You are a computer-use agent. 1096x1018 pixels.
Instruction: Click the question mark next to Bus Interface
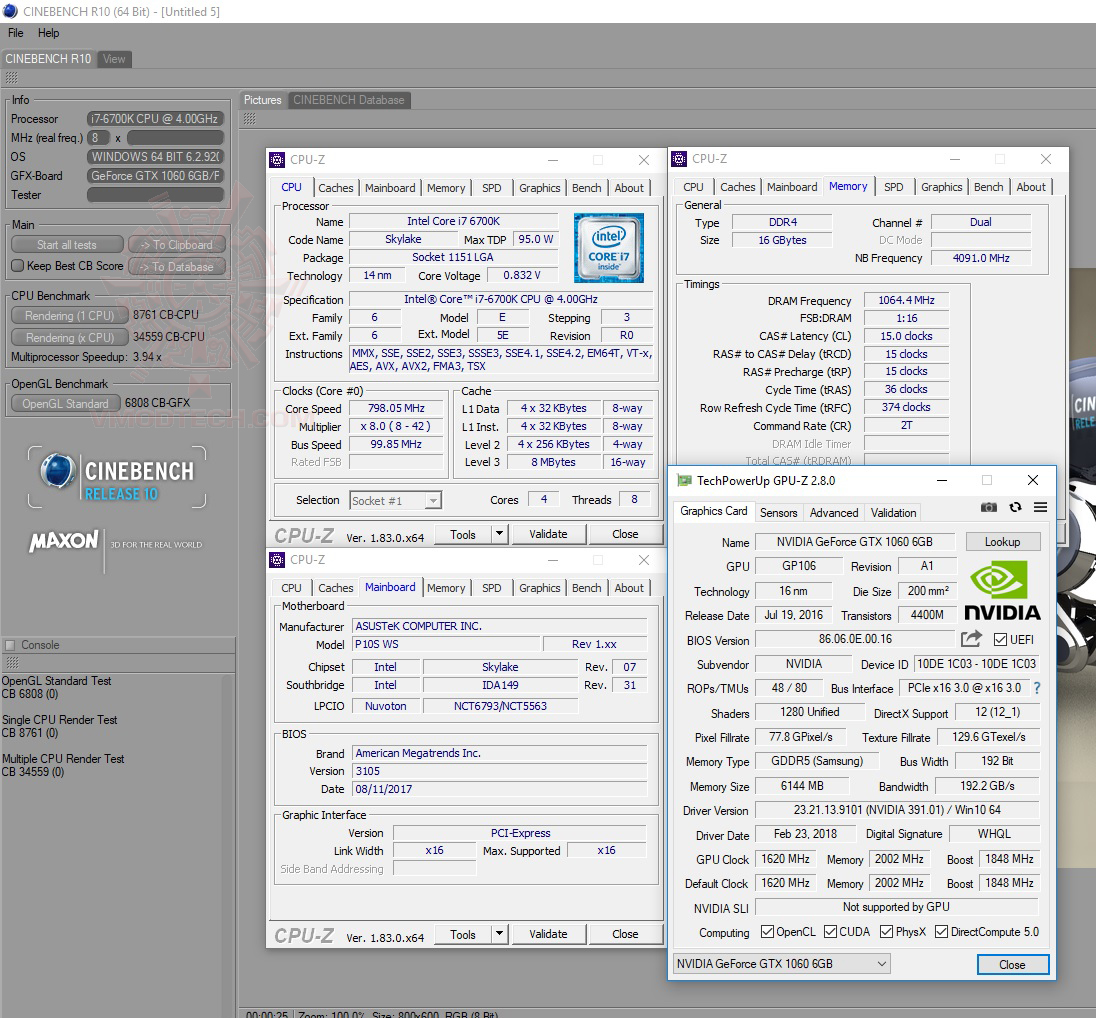(1037, 688)
